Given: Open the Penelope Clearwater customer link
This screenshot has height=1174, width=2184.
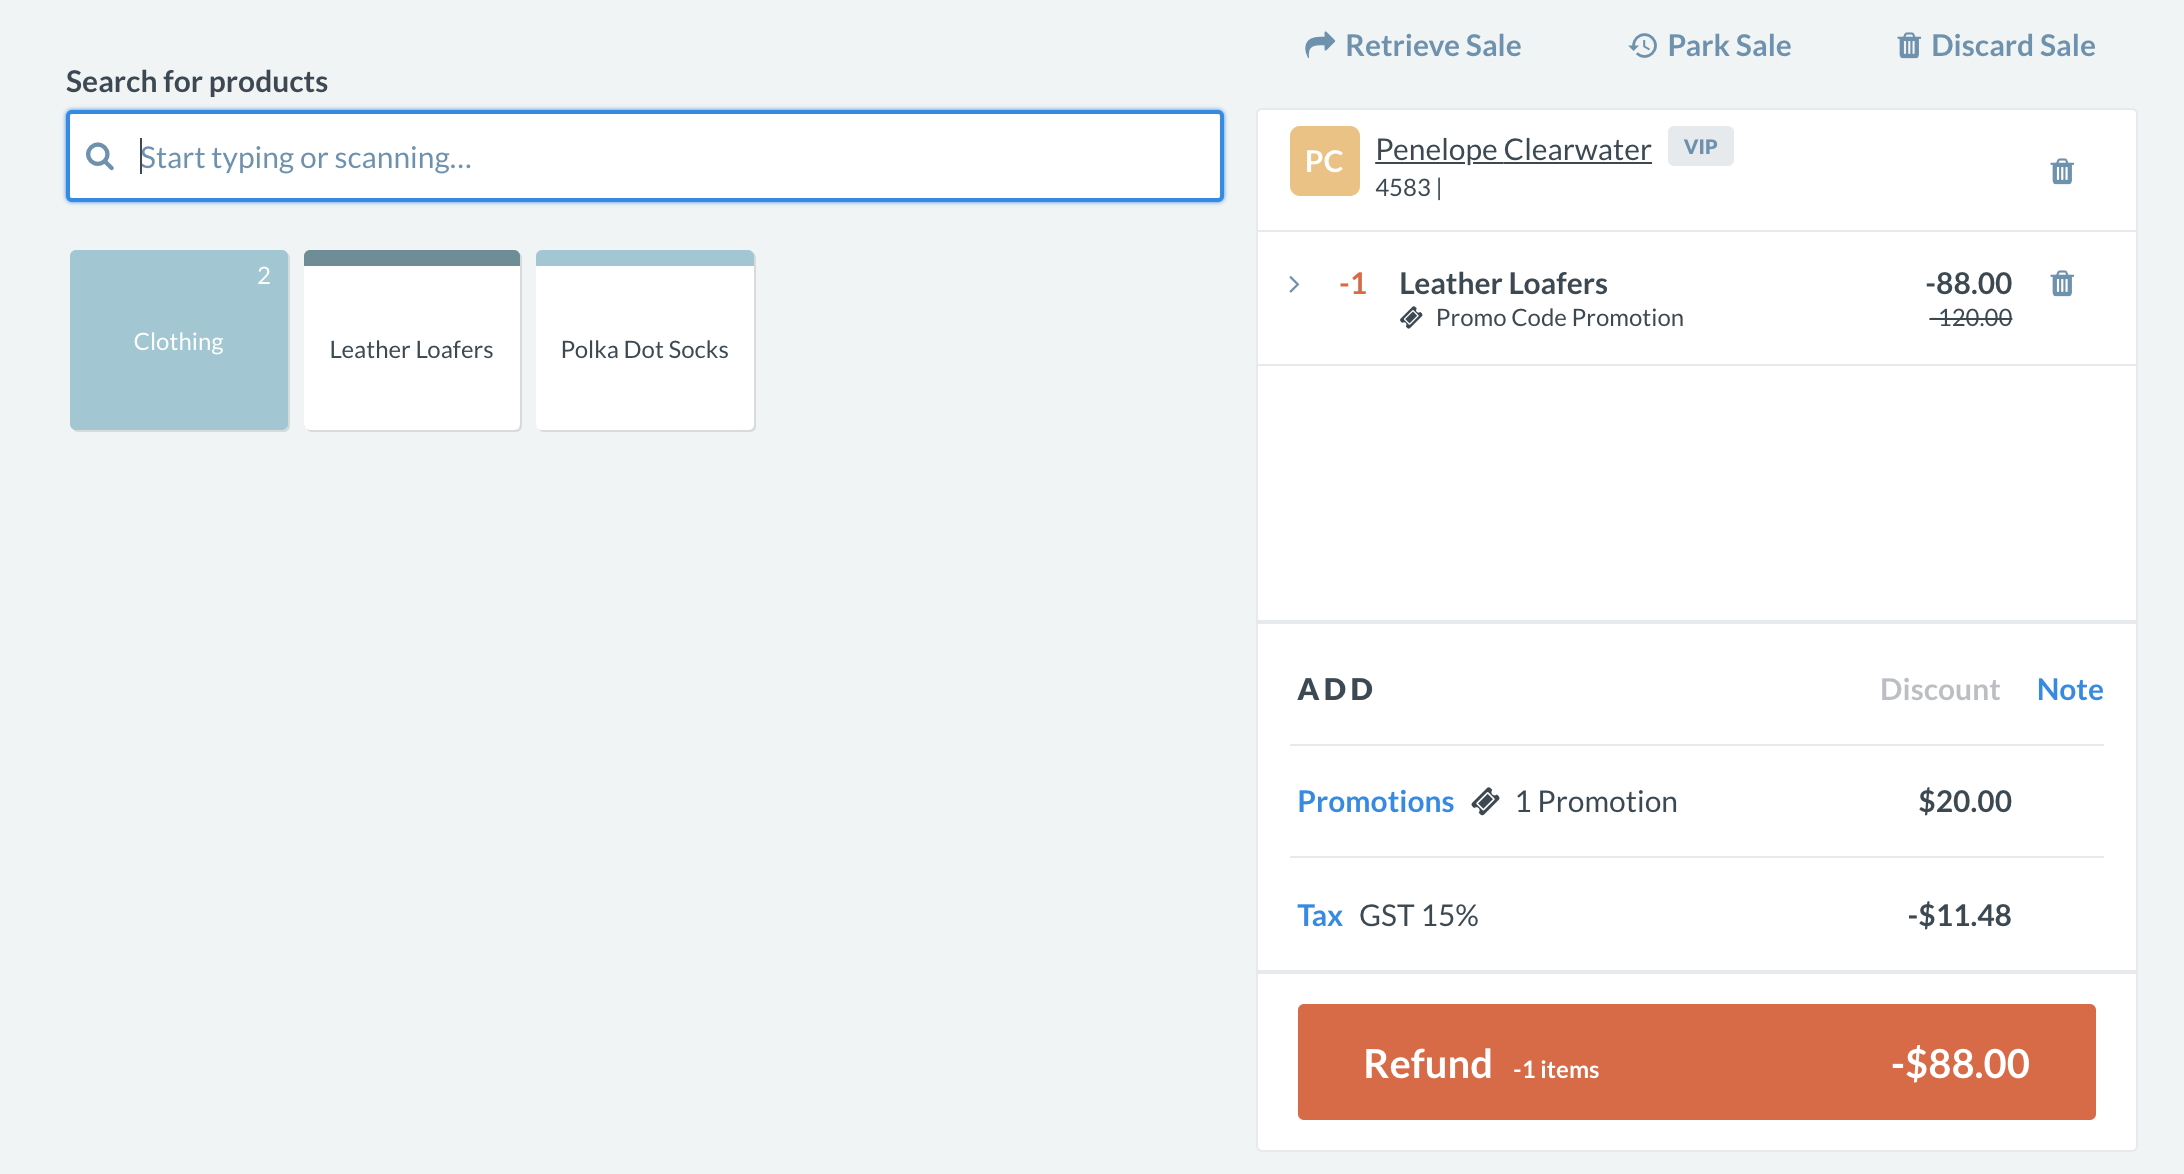Looking at the screenshot, I should [1512, 149].
